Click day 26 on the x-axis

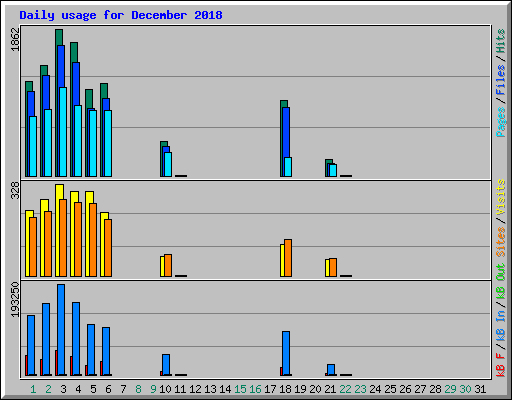pyautogui.click(x=405, y=389)
